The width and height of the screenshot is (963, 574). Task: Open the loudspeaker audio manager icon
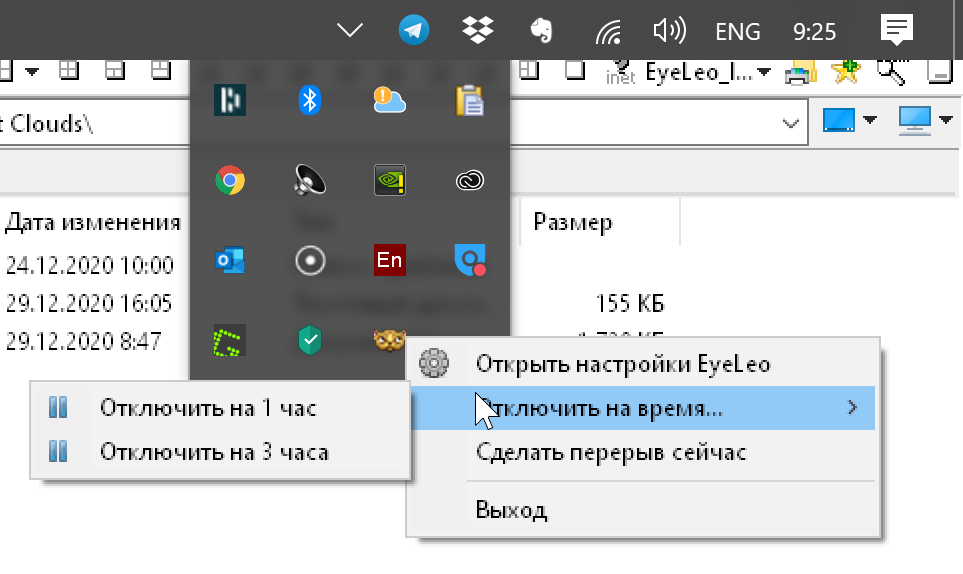[x=310, y=180]
